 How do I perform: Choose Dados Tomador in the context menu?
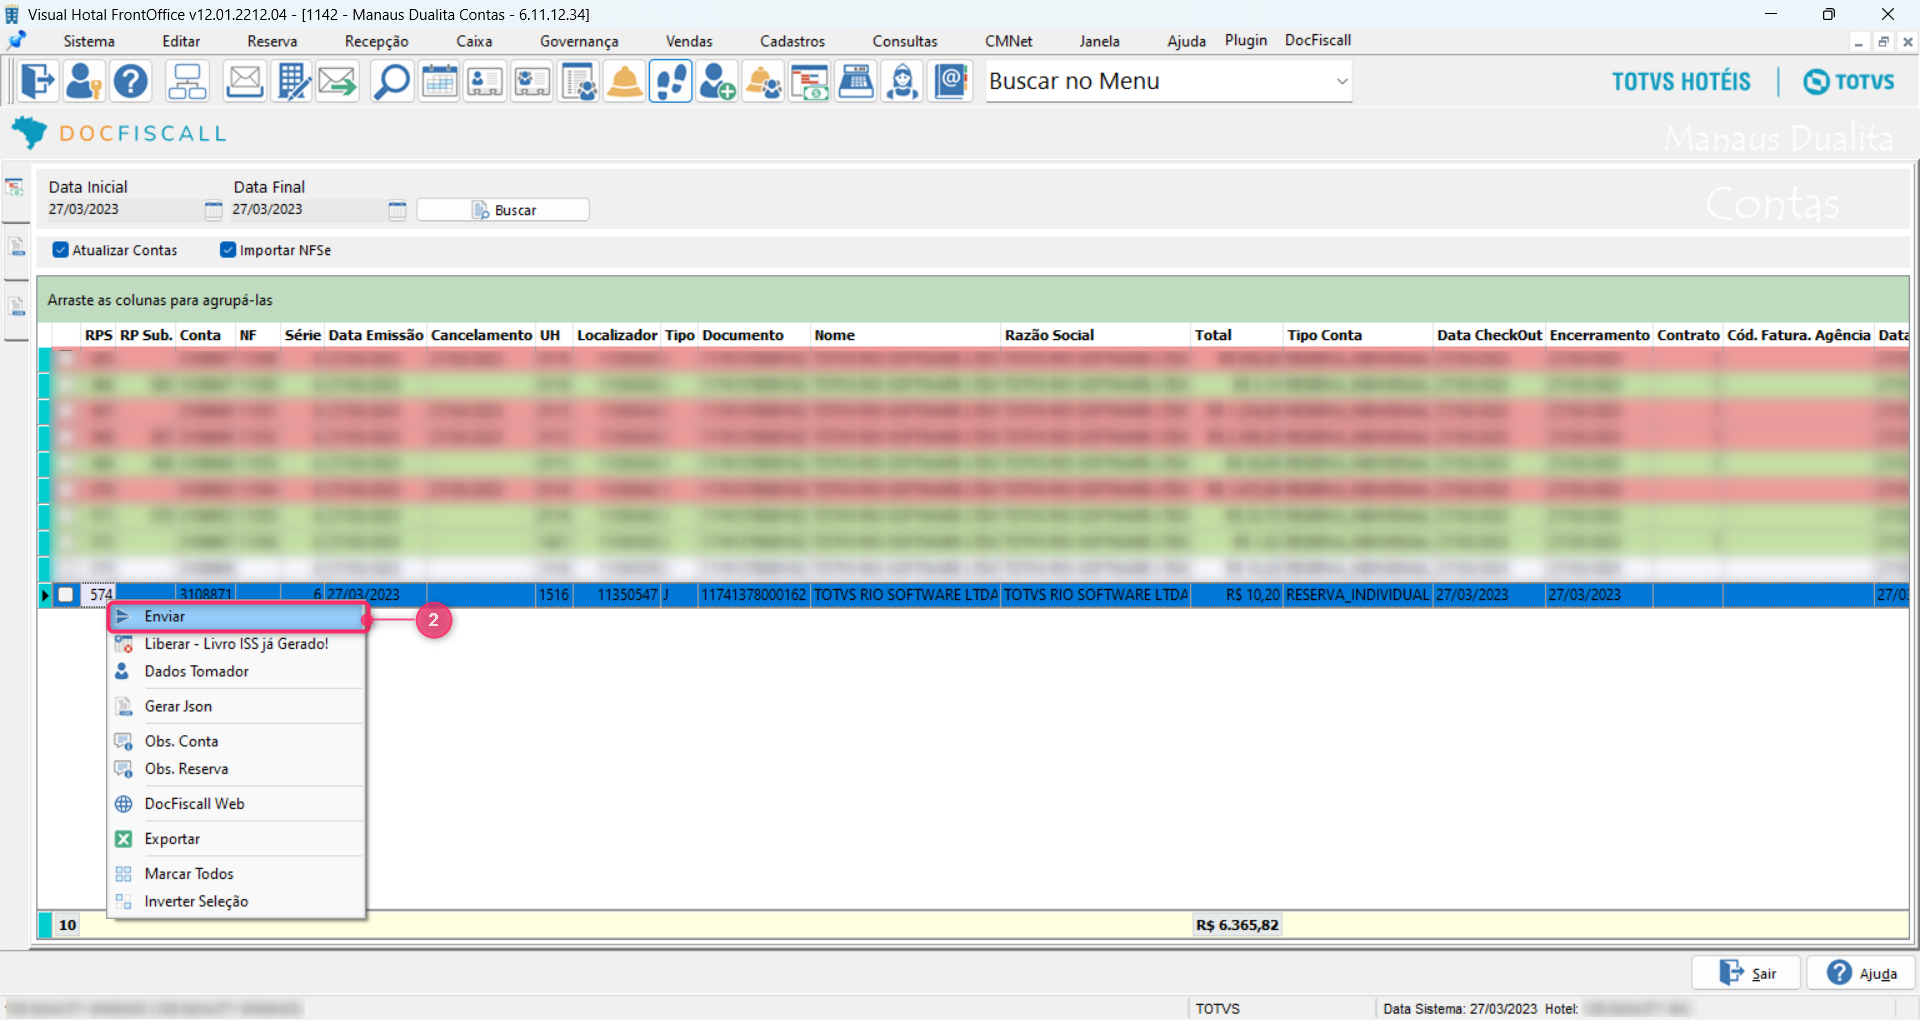(237, 672)
